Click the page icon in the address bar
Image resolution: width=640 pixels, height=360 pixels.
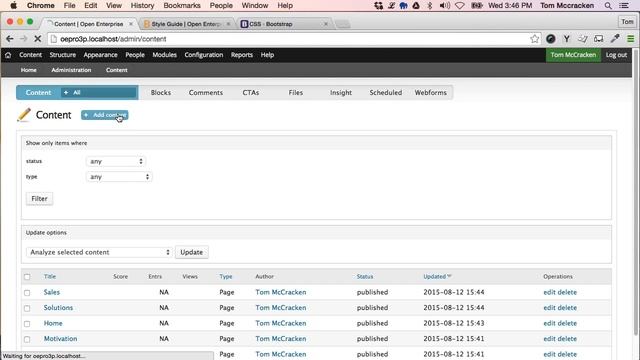click(x=53, y=39)
